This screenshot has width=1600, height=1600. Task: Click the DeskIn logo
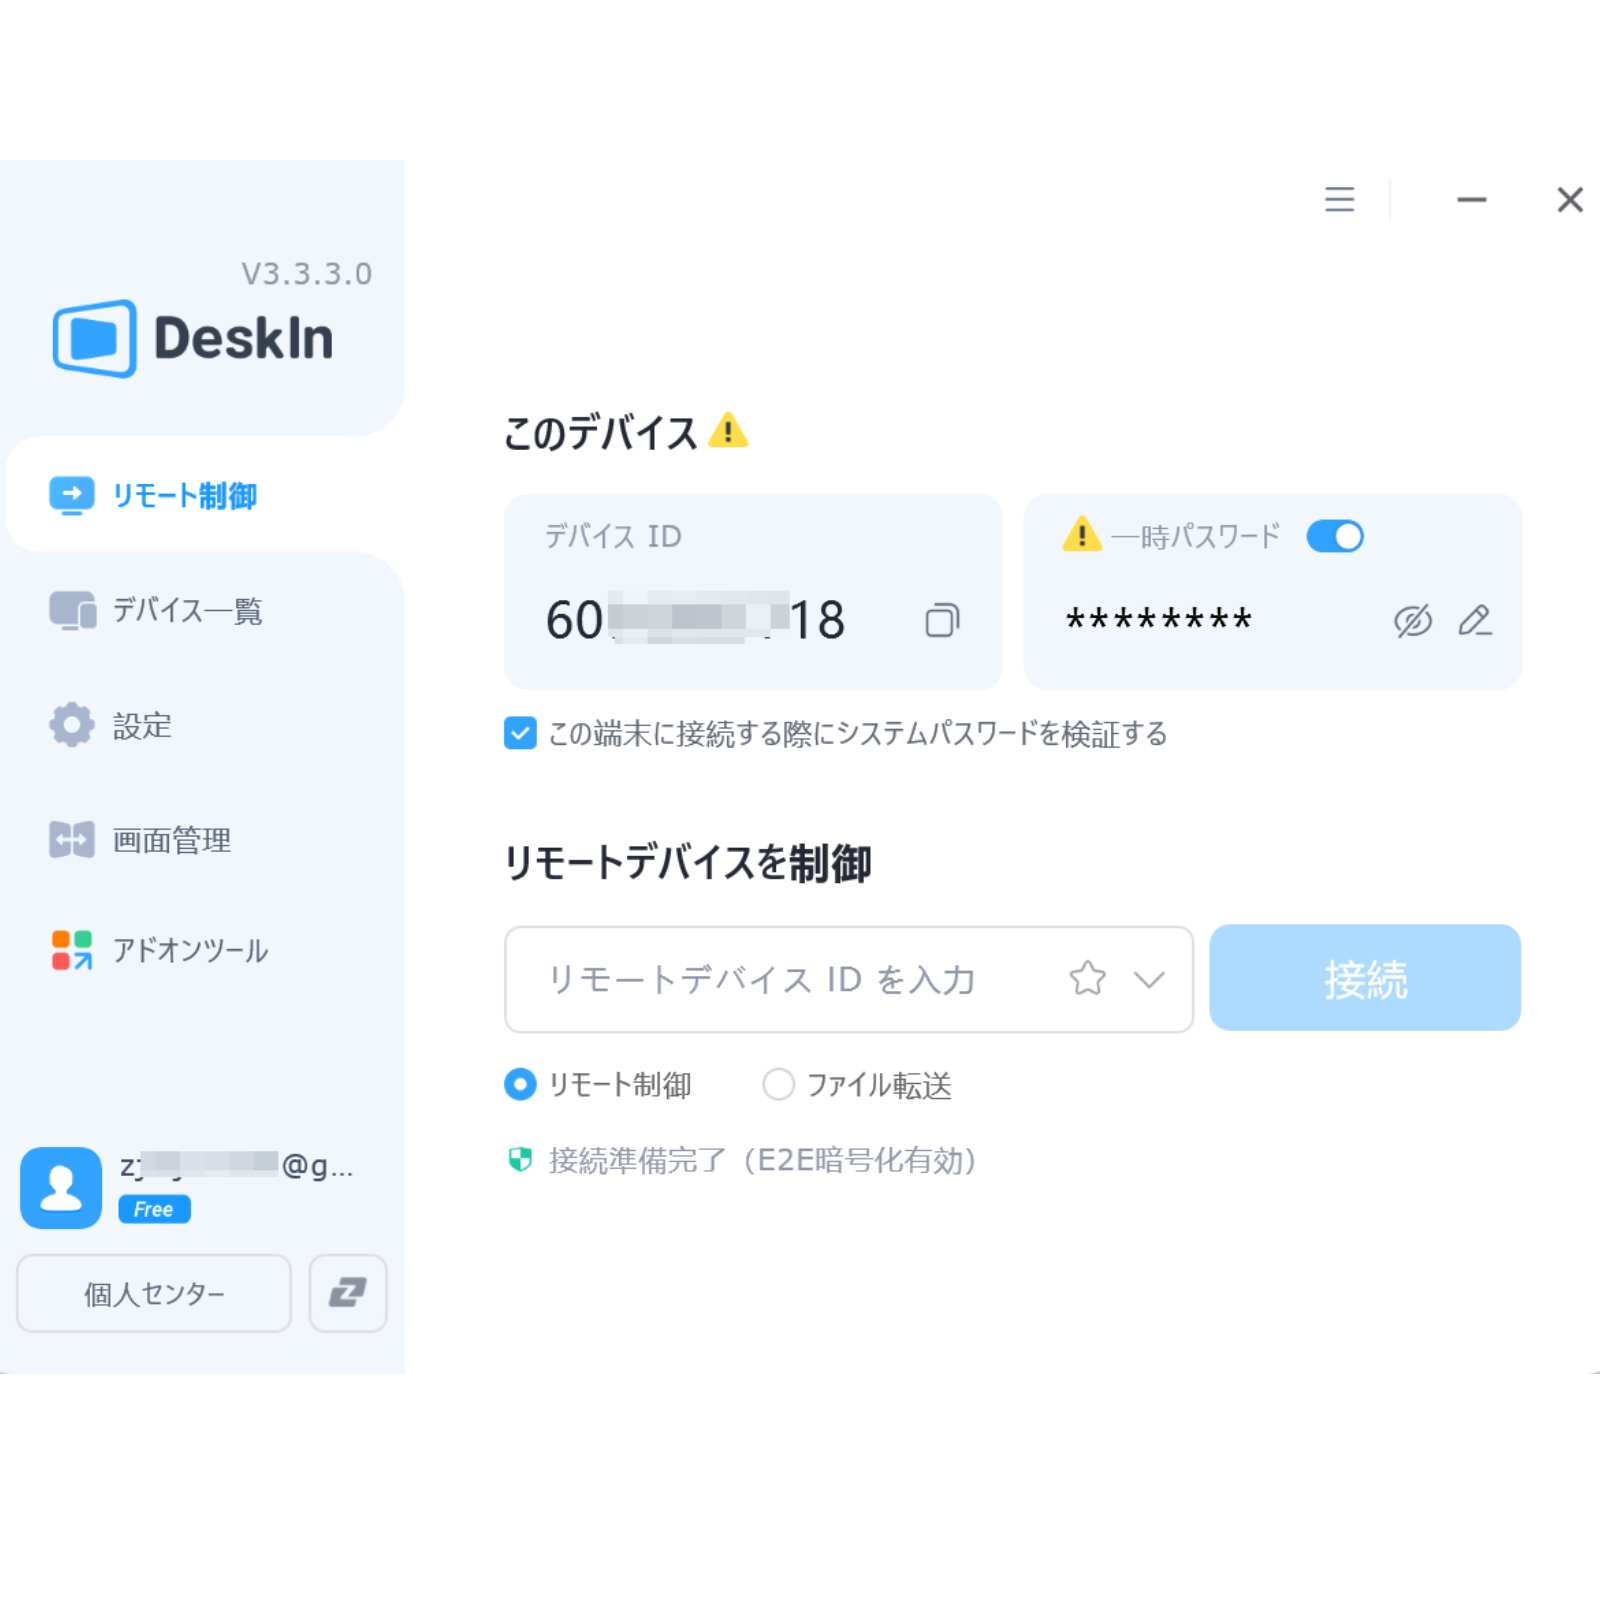(193, 338)
